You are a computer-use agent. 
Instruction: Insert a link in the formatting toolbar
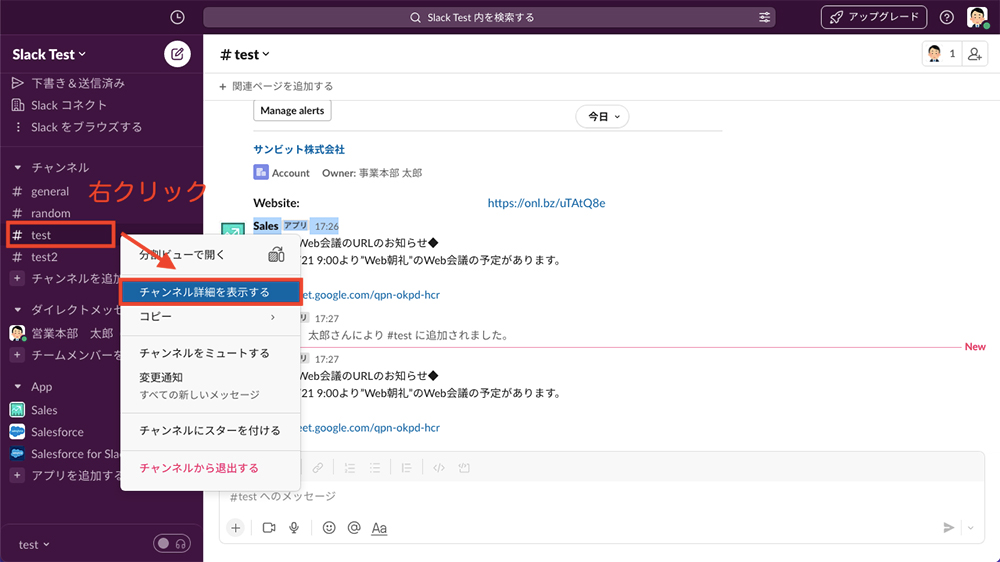pos(318,468)
